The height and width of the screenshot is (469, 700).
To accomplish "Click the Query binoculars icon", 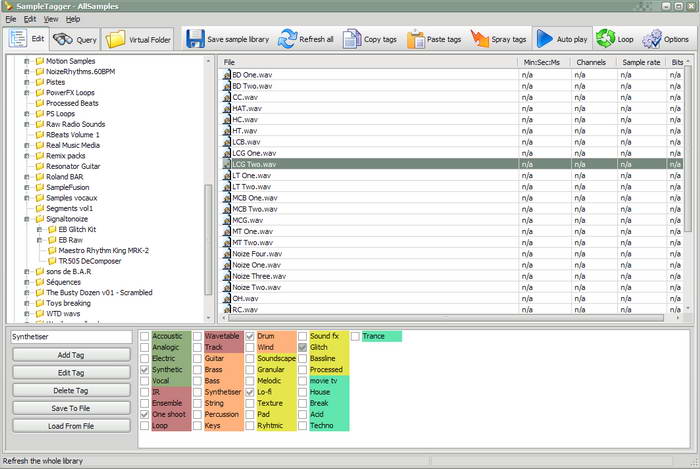I will tap(62, 39).
